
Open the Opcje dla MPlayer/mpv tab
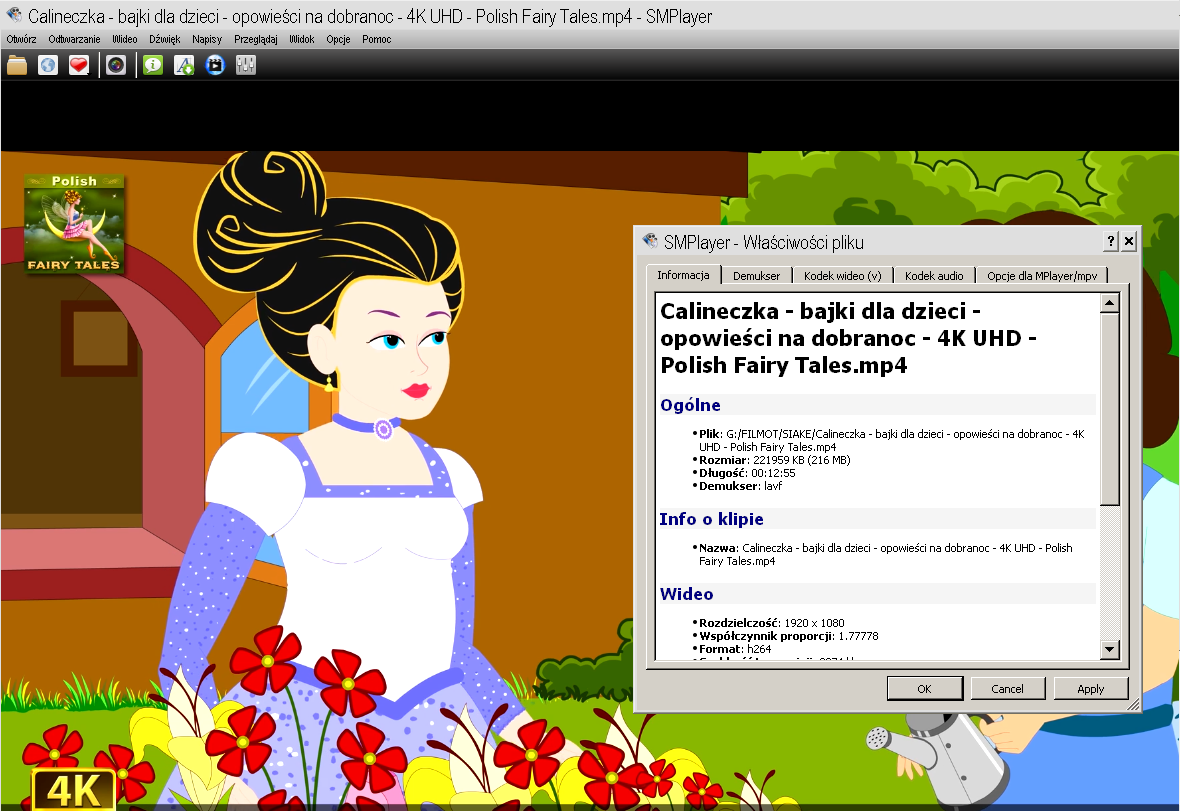pos(1042,276)
